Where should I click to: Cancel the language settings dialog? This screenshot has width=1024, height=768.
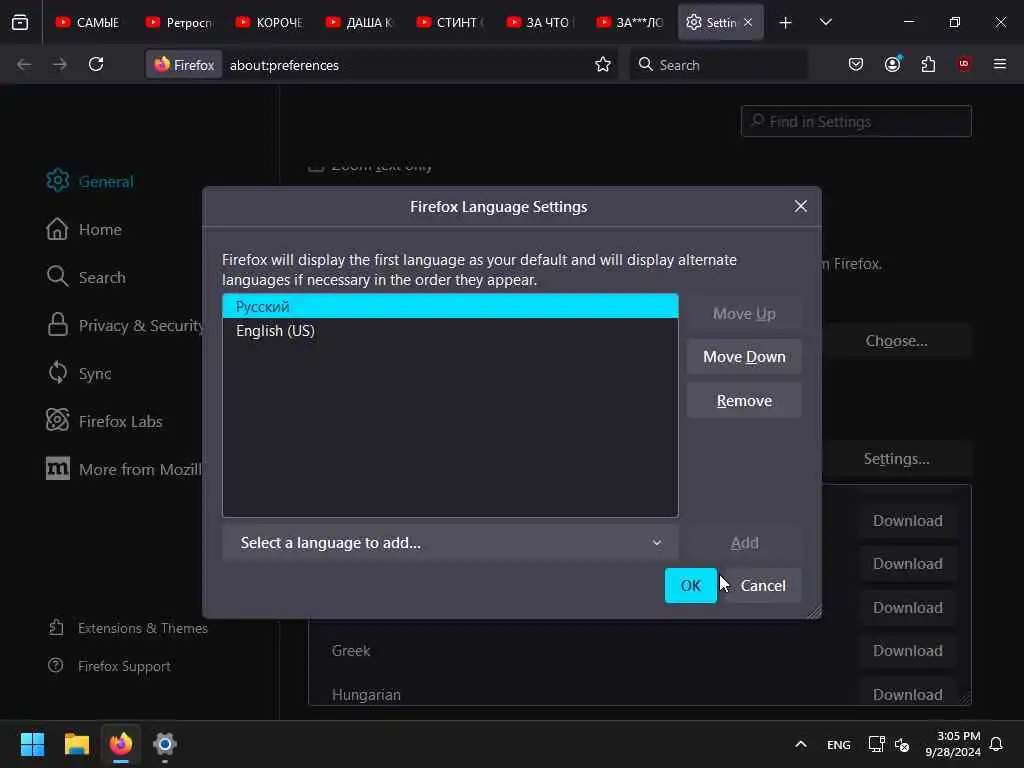click(763, 585)
